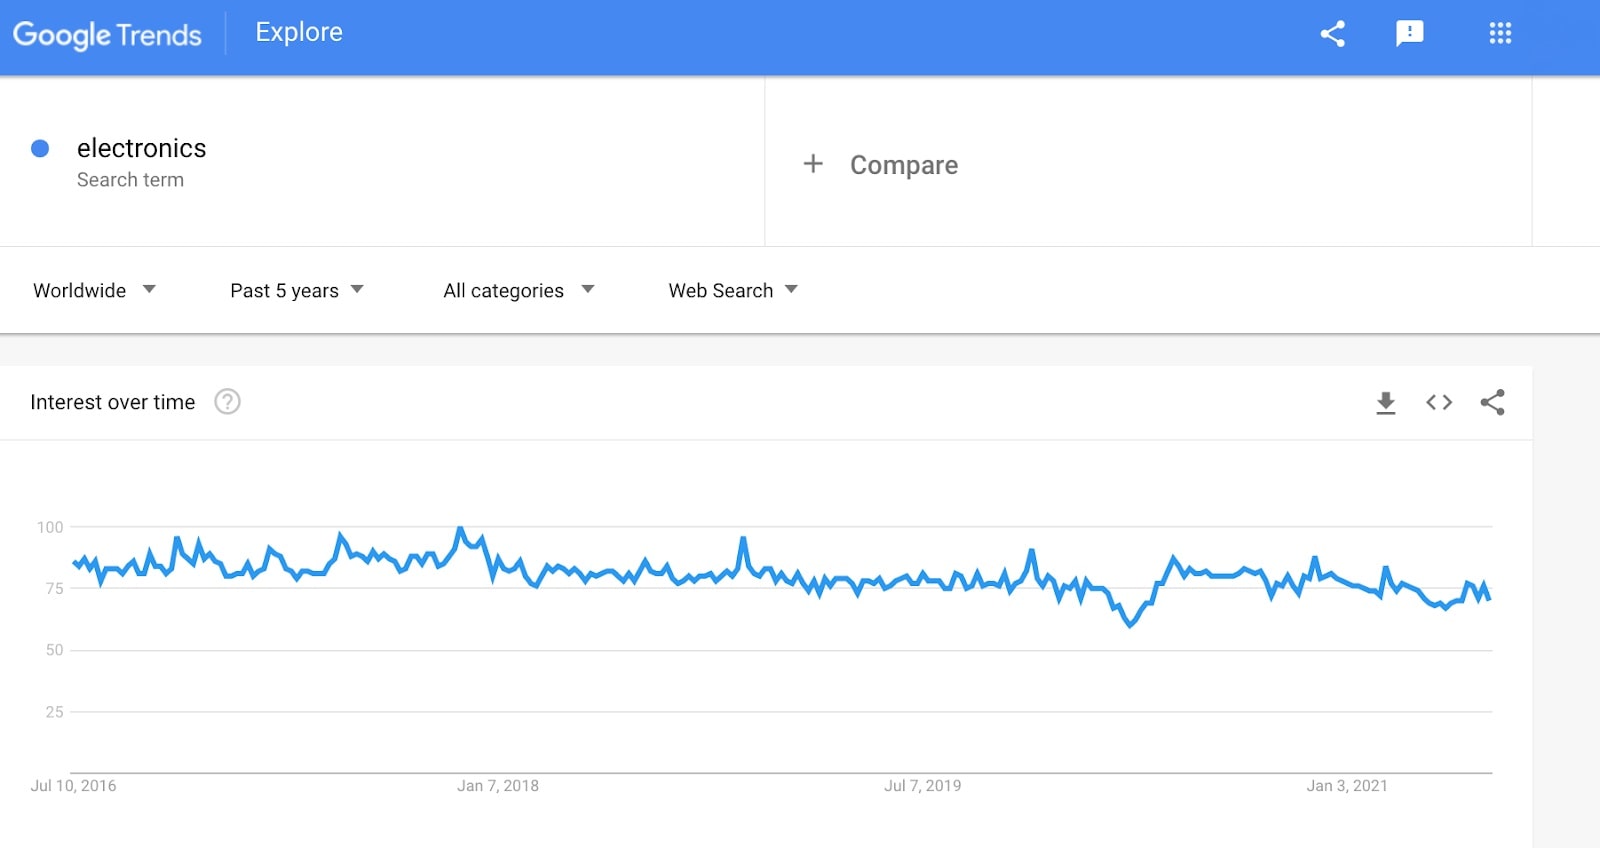
Task: Go to Explore in the header
Action: tap(299, 32)
